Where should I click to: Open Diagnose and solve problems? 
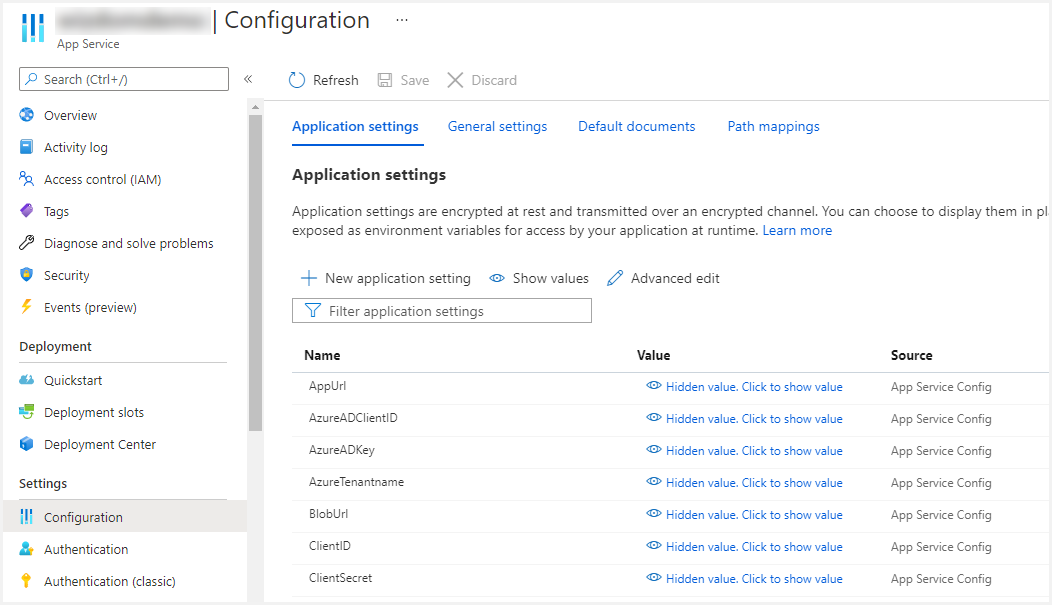coord(128,243)
